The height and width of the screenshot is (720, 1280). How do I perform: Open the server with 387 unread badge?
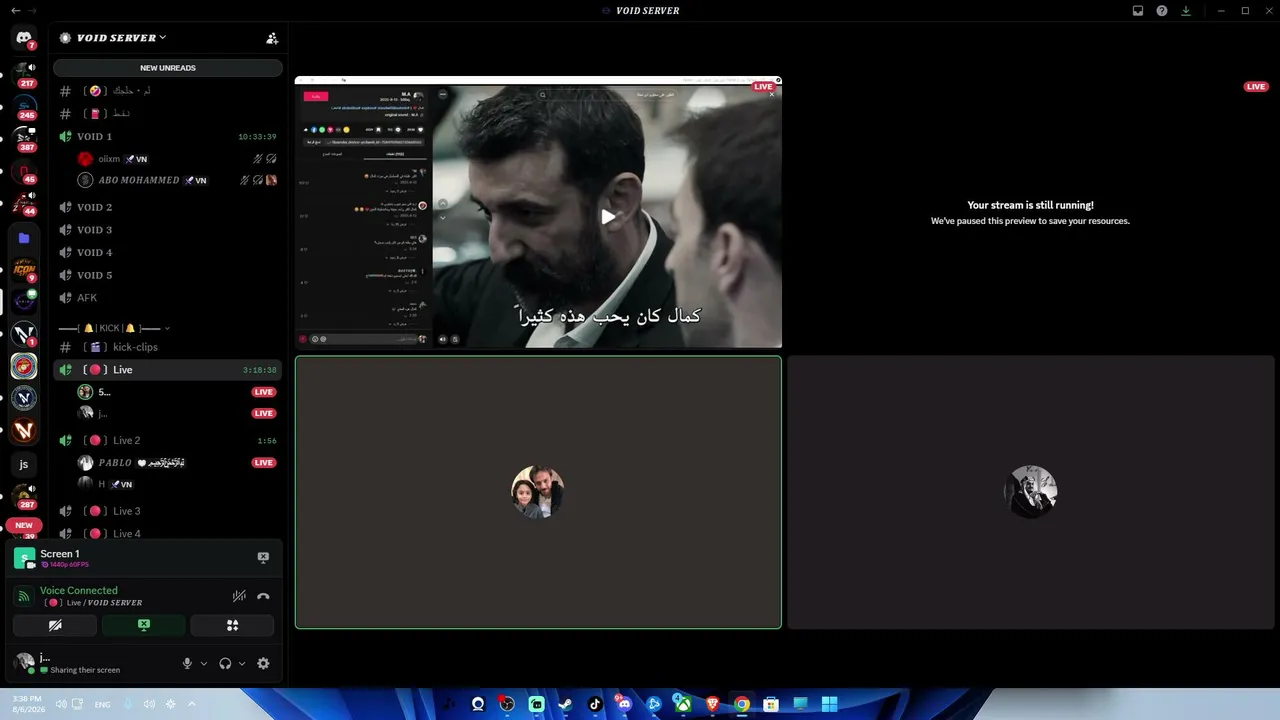click(24, 138)
